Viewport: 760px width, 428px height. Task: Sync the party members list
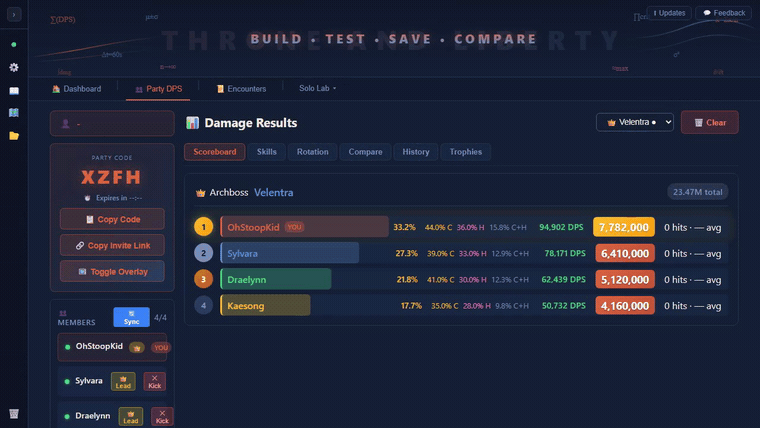131,317
